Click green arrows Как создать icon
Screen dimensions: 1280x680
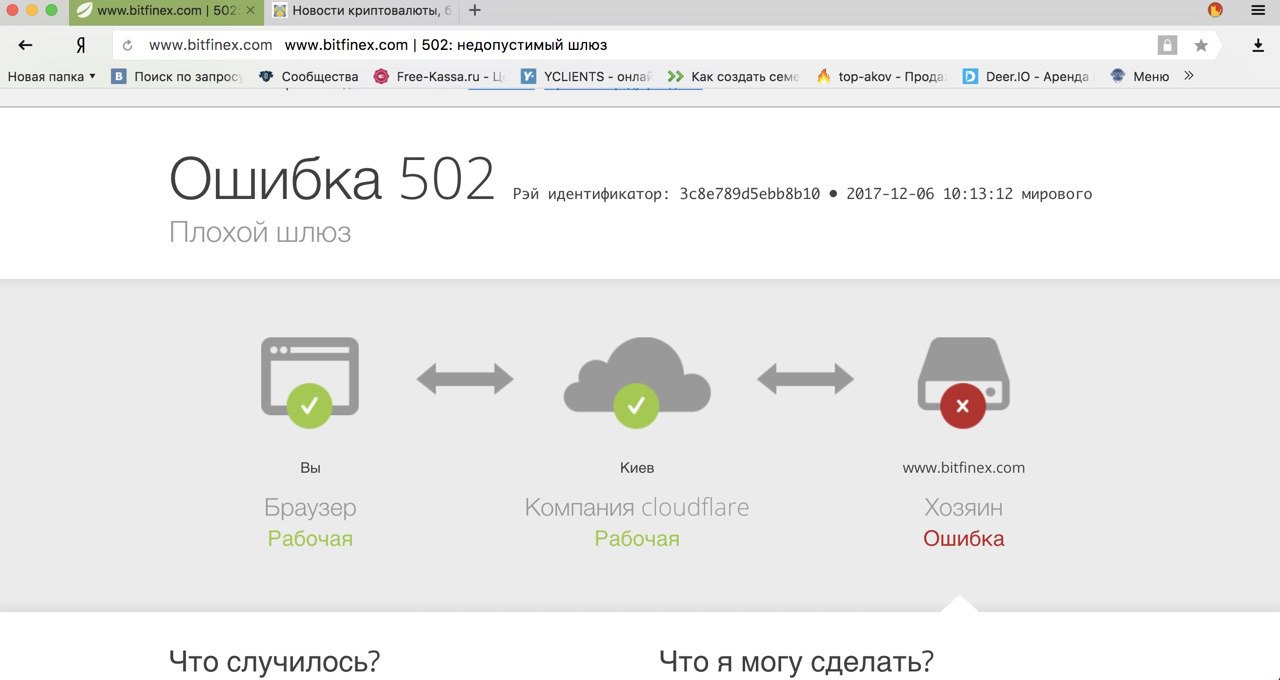coord(675,76)
